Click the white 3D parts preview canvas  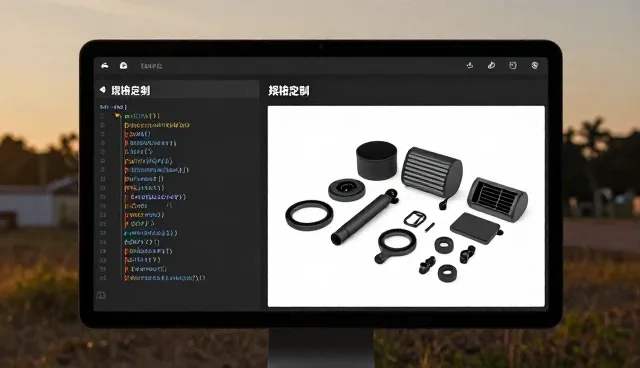pos(406,206)
